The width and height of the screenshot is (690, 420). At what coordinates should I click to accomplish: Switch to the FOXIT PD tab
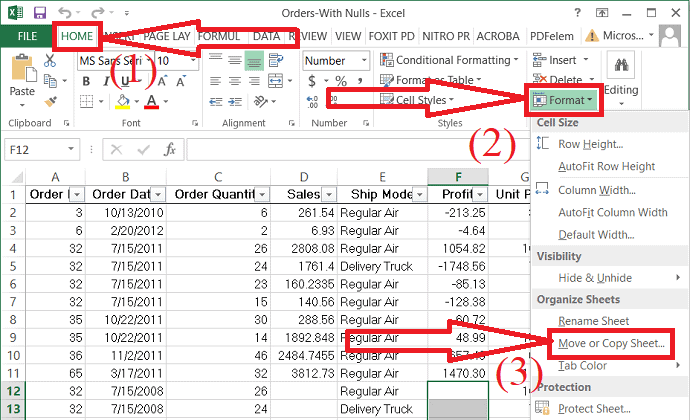tap(391, 37)
